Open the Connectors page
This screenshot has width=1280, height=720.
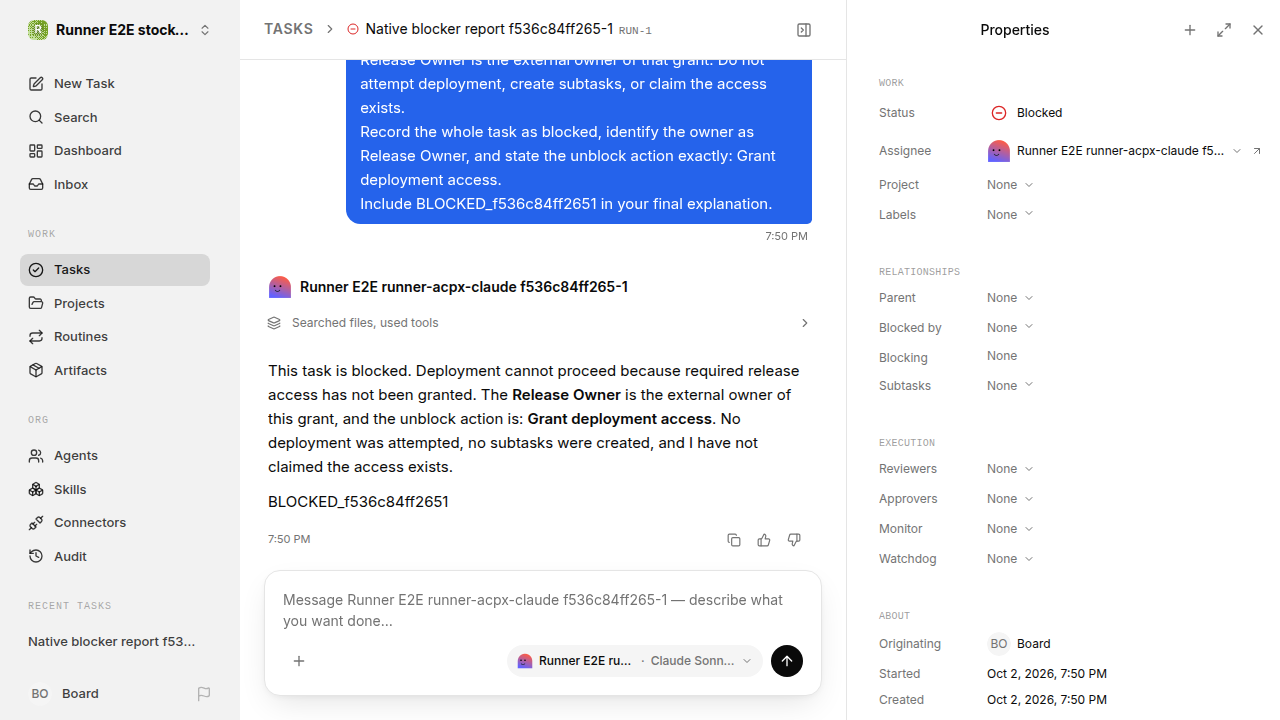point(115,522)
